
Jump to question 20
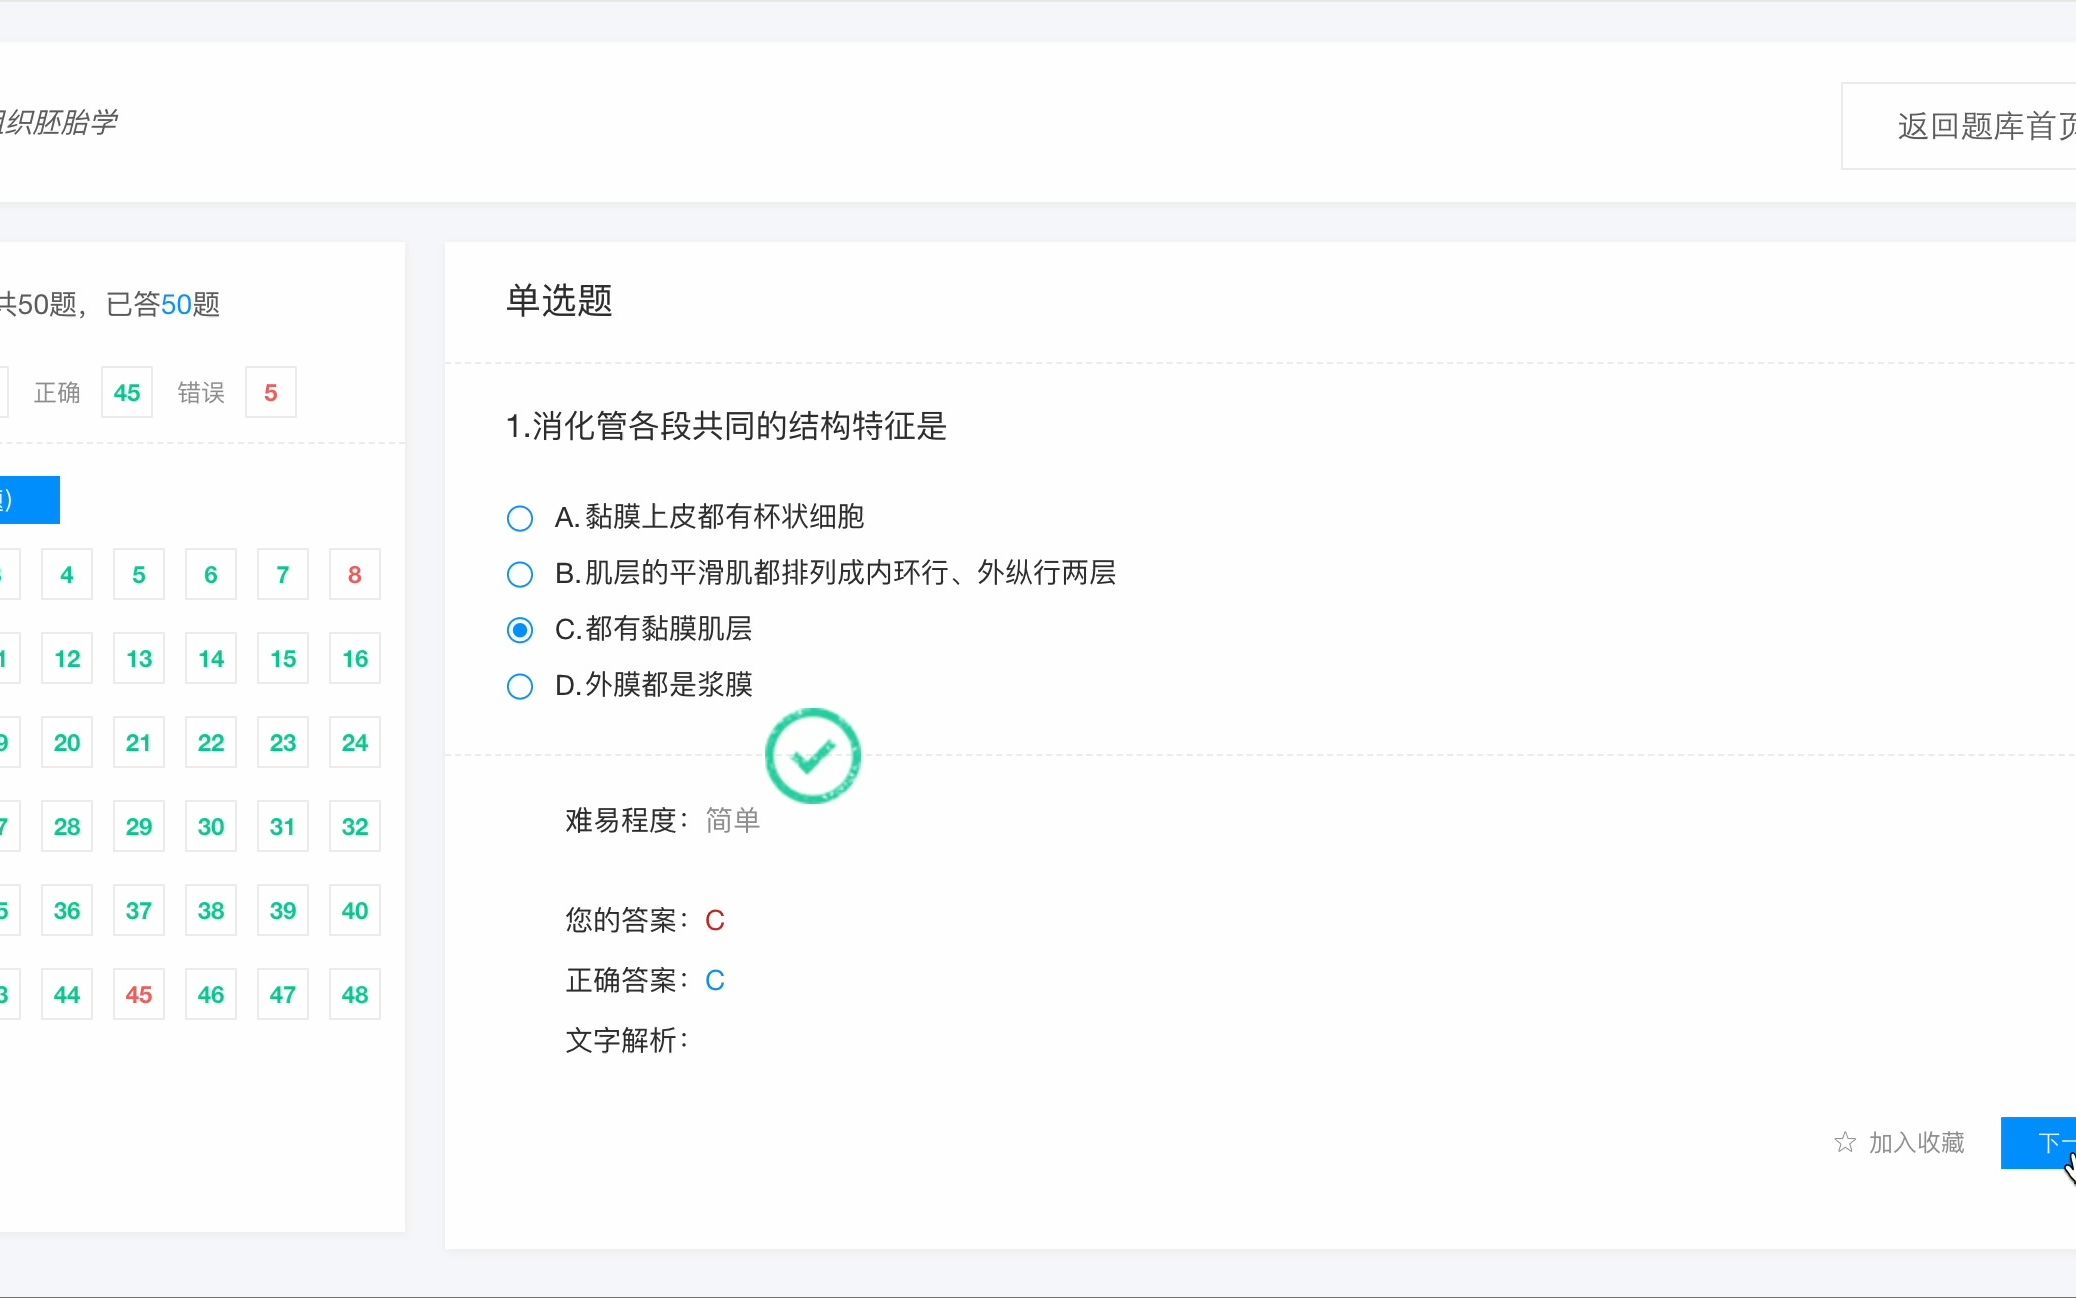click(67, 743)
